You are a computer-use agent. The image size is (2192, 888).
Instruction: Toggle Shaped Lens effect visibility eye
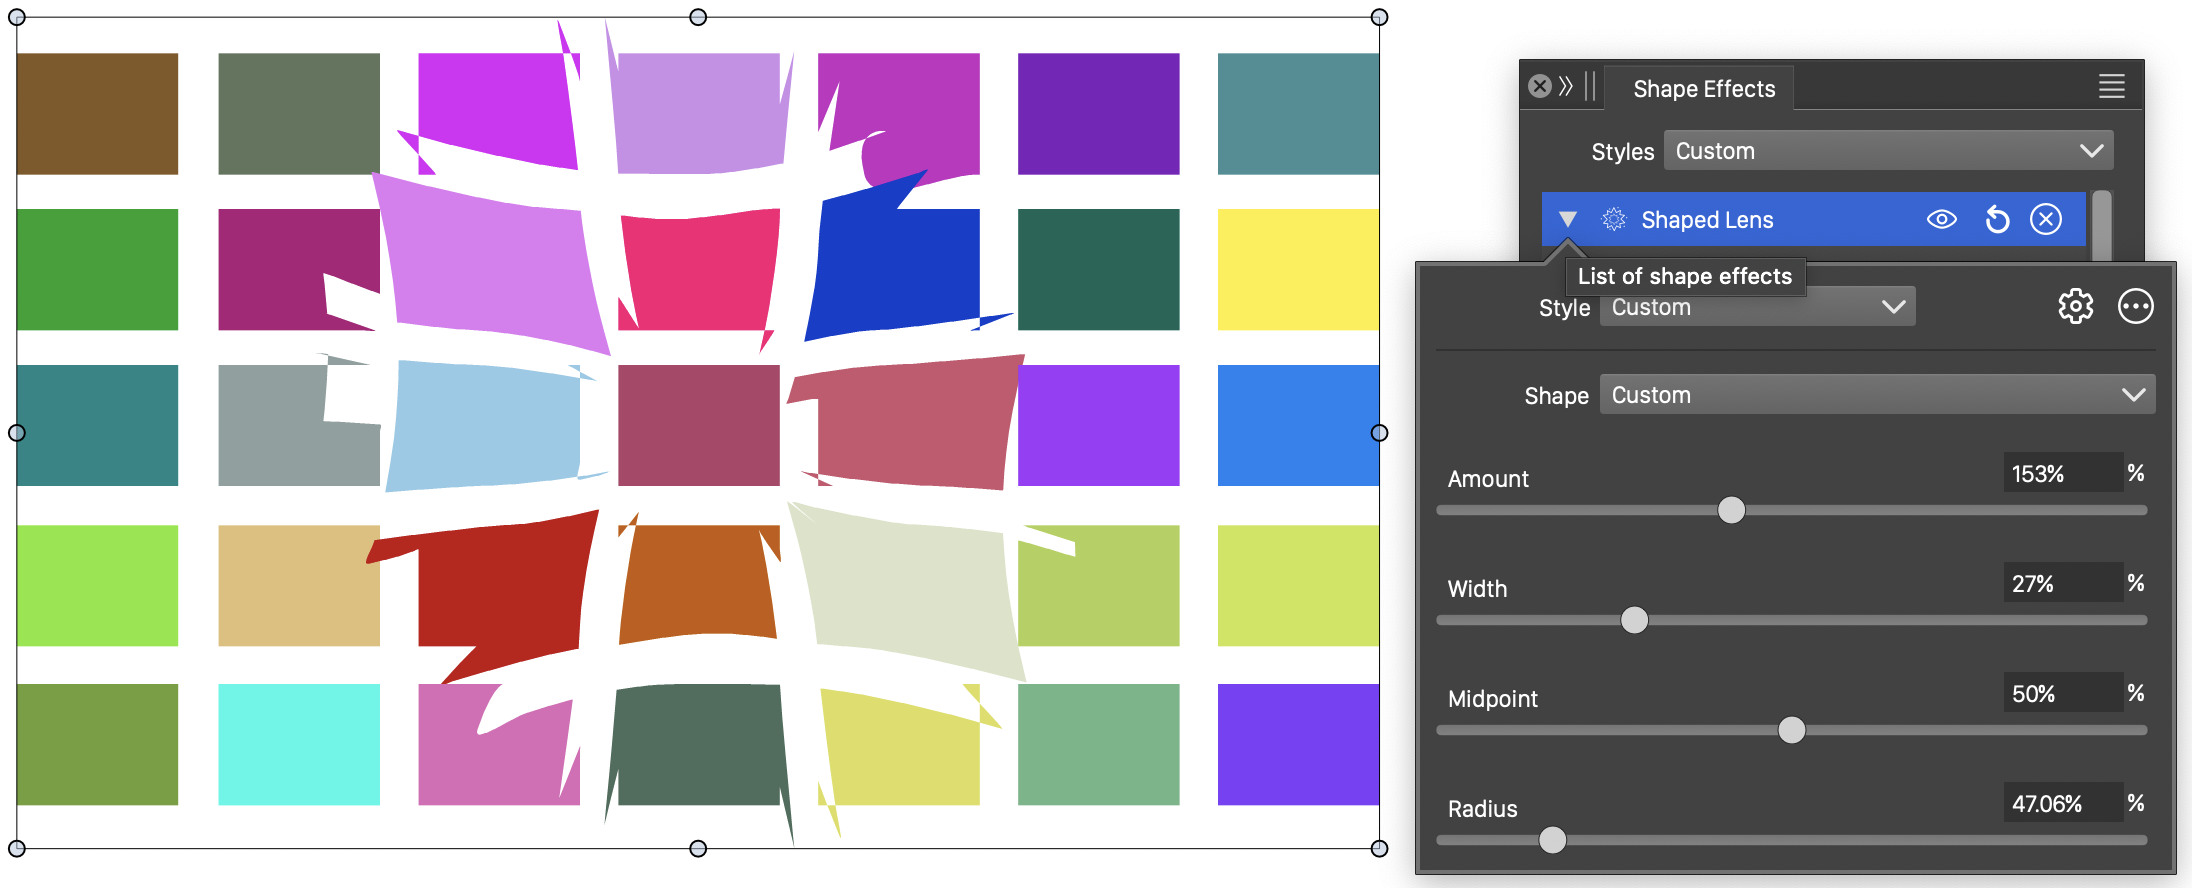1941,220
